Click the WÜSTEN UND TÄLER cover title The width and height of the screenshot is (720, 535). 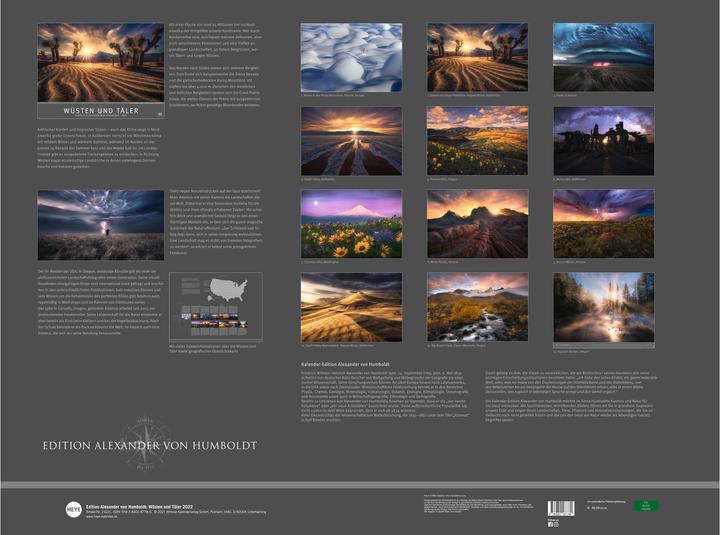point(101,111)
